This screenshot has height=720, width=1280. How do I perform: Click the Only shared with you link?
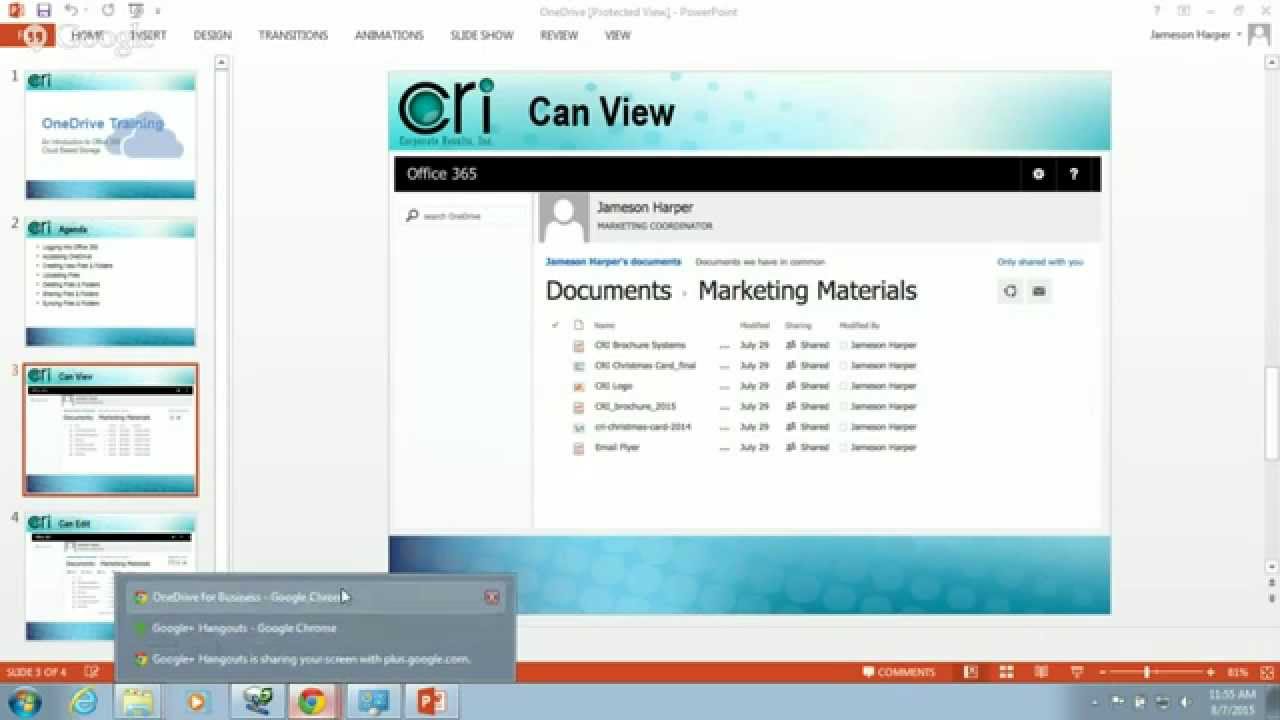click(1040, 262)
